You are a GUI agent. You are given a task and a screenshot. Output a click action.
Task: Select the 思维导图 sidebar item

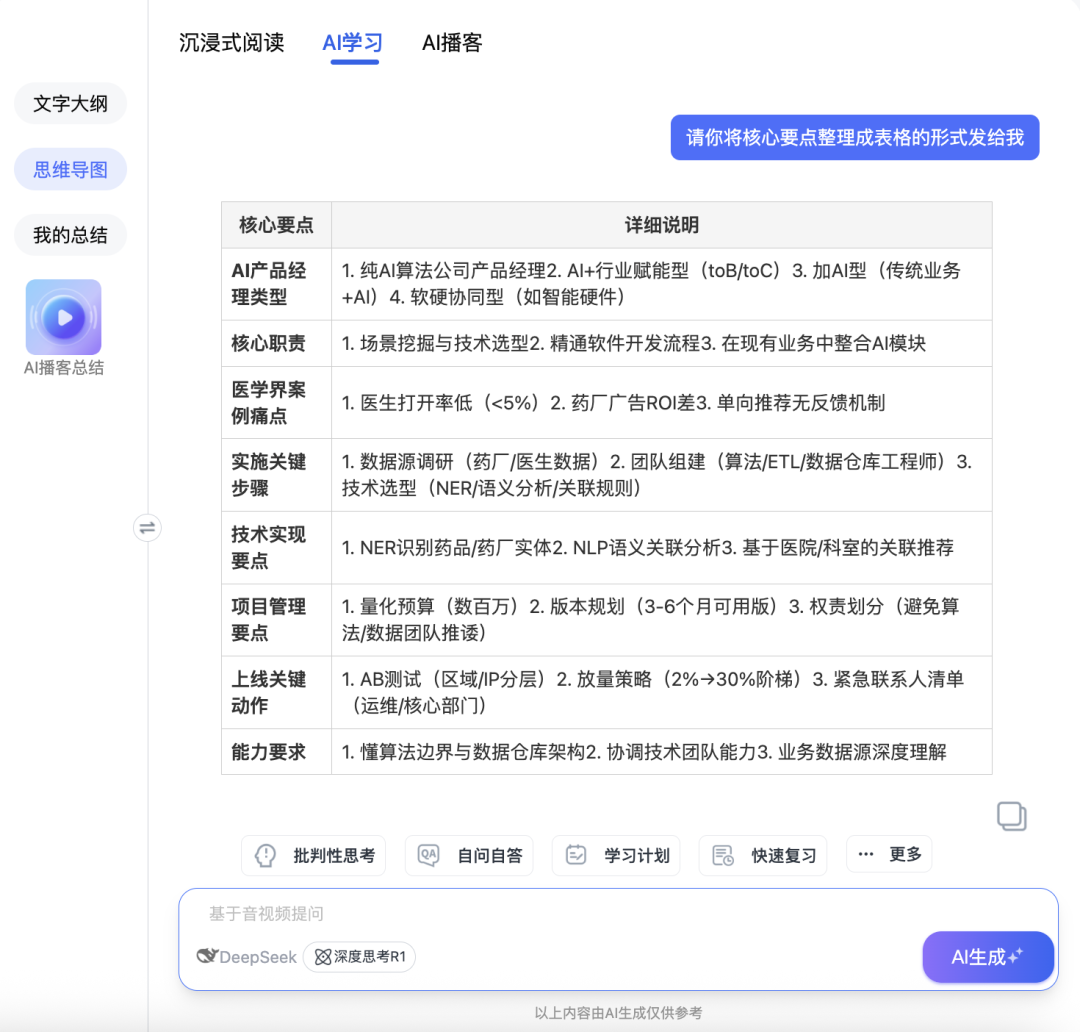pos(70,169)
